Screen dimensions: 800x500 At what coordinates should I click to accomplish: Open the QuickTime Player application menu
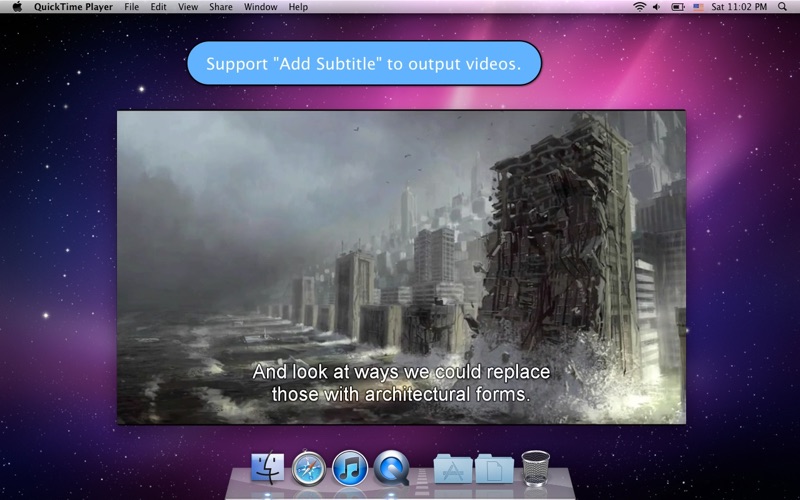point(73,7)
